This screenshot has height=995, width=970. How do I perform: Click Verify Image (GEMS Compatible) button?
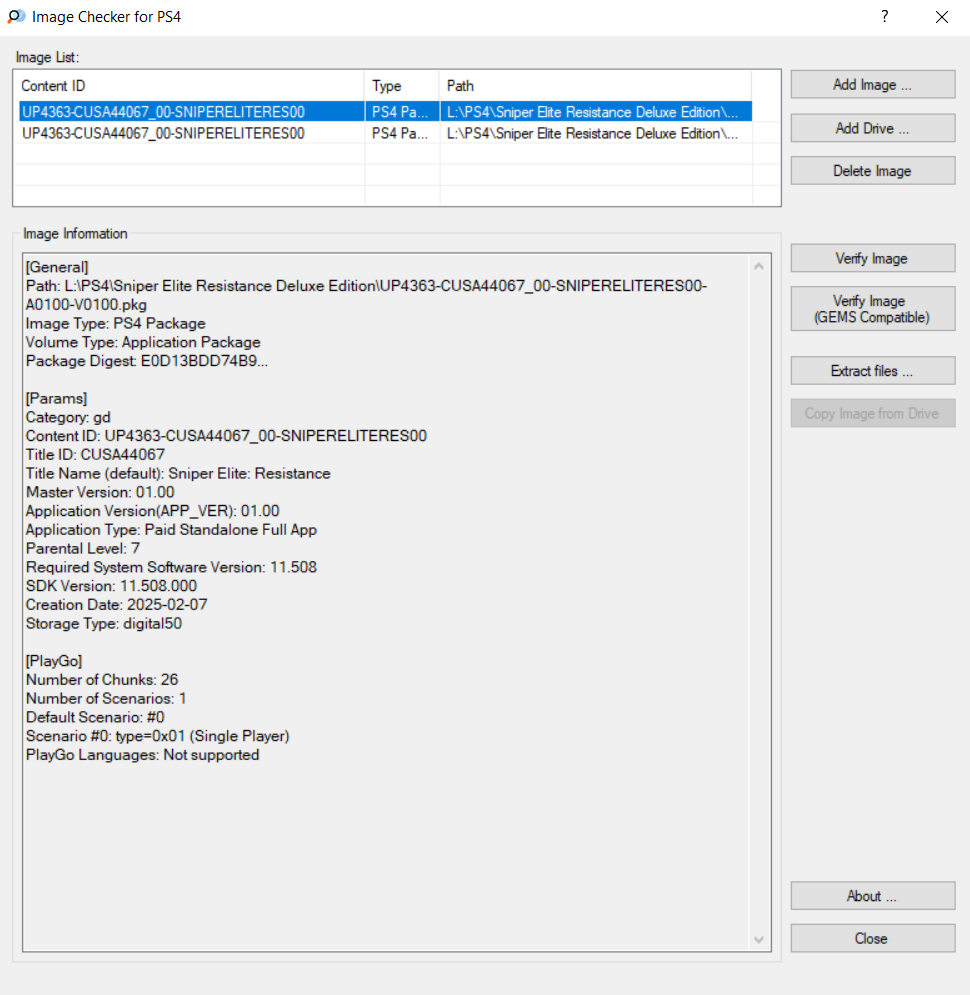point(872,309)
